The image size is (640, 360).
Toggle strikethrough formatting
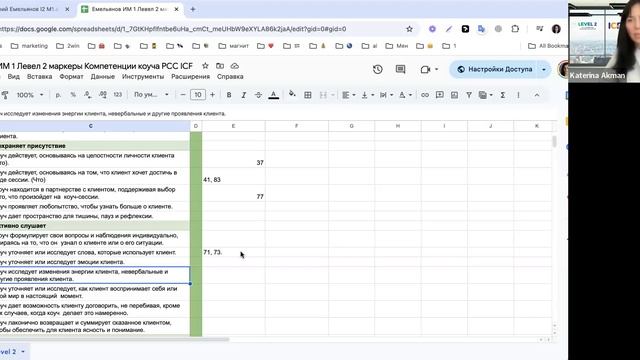(258, 95)
